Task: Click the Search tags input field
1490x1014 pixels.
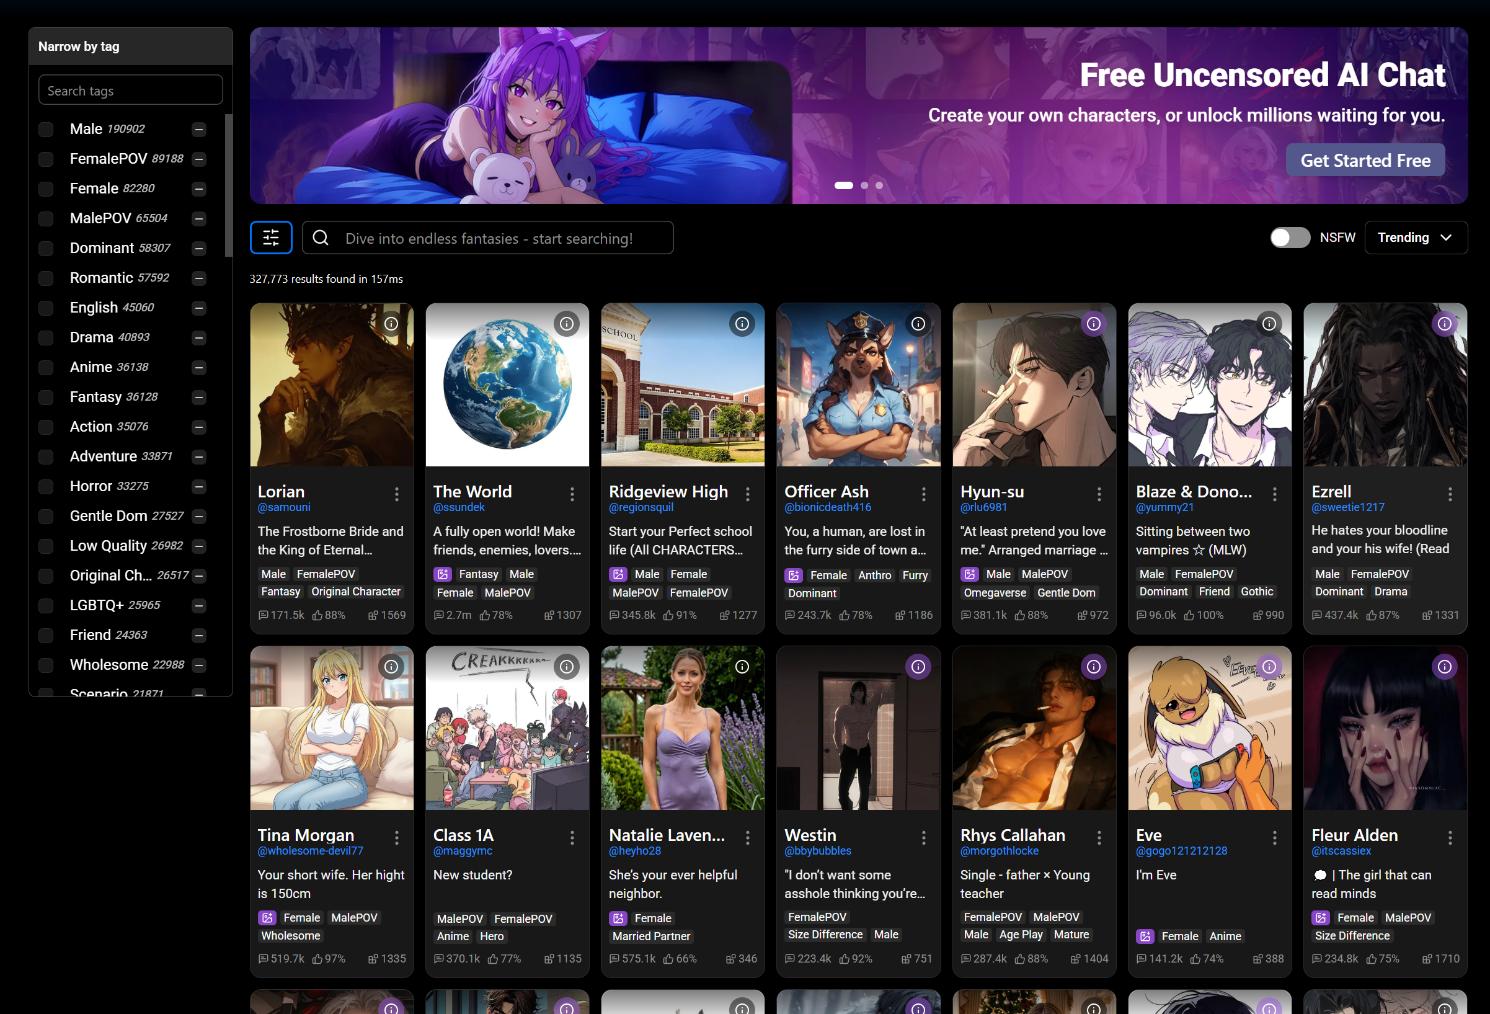Action: tap(130, 91)
